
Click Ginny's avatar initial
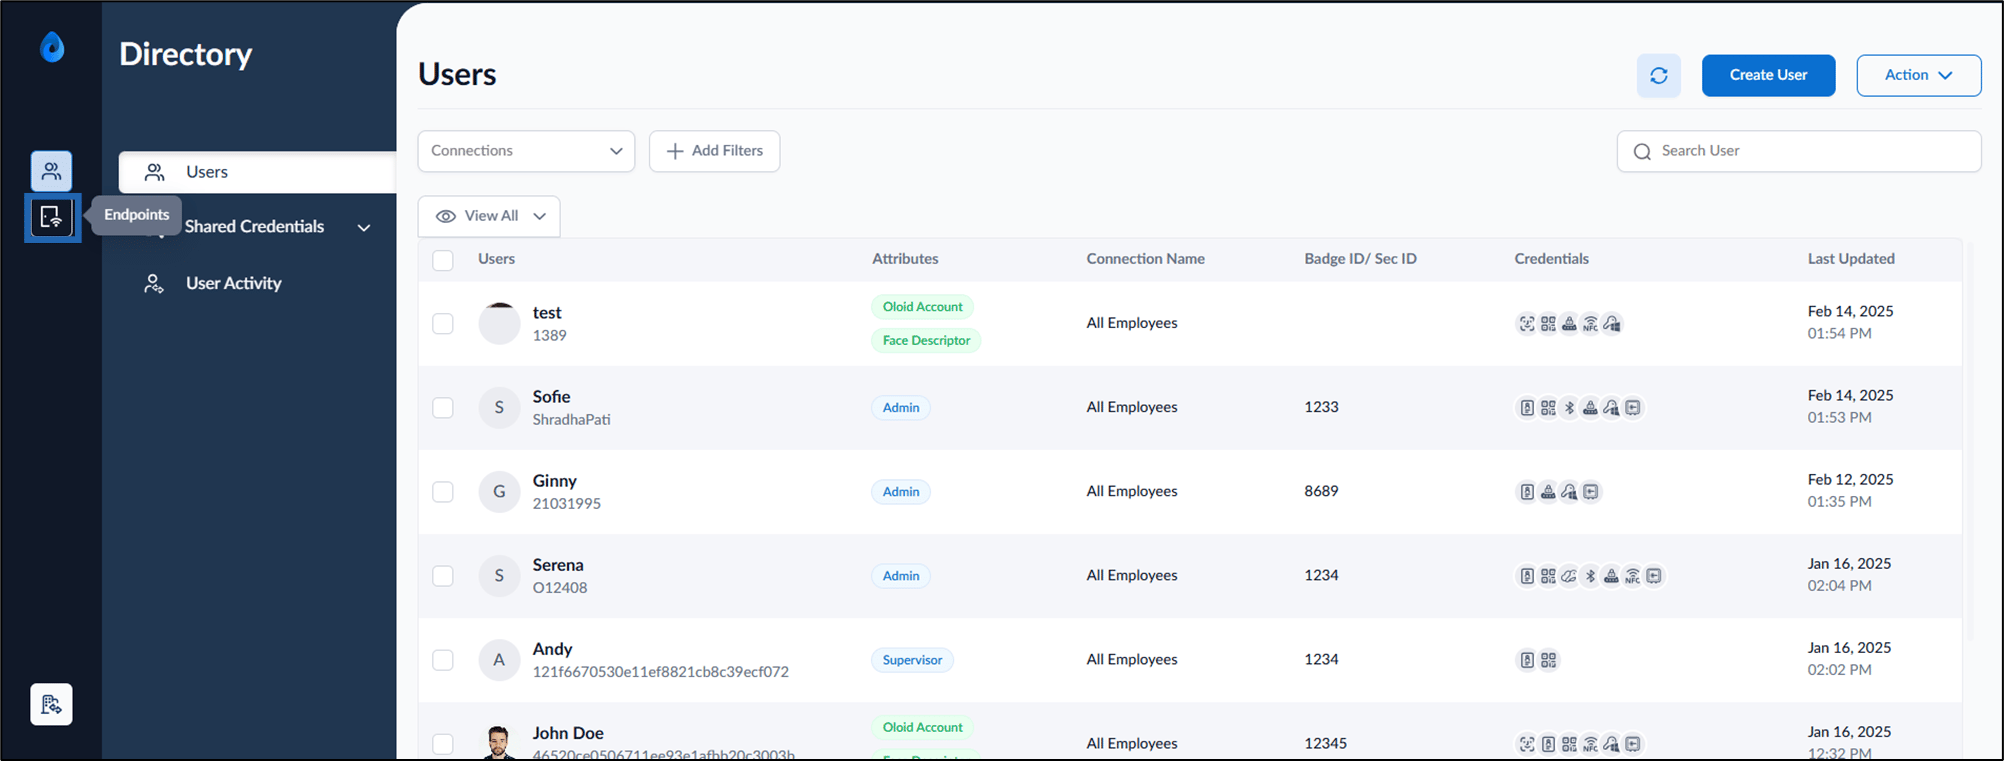click(499, 491)
